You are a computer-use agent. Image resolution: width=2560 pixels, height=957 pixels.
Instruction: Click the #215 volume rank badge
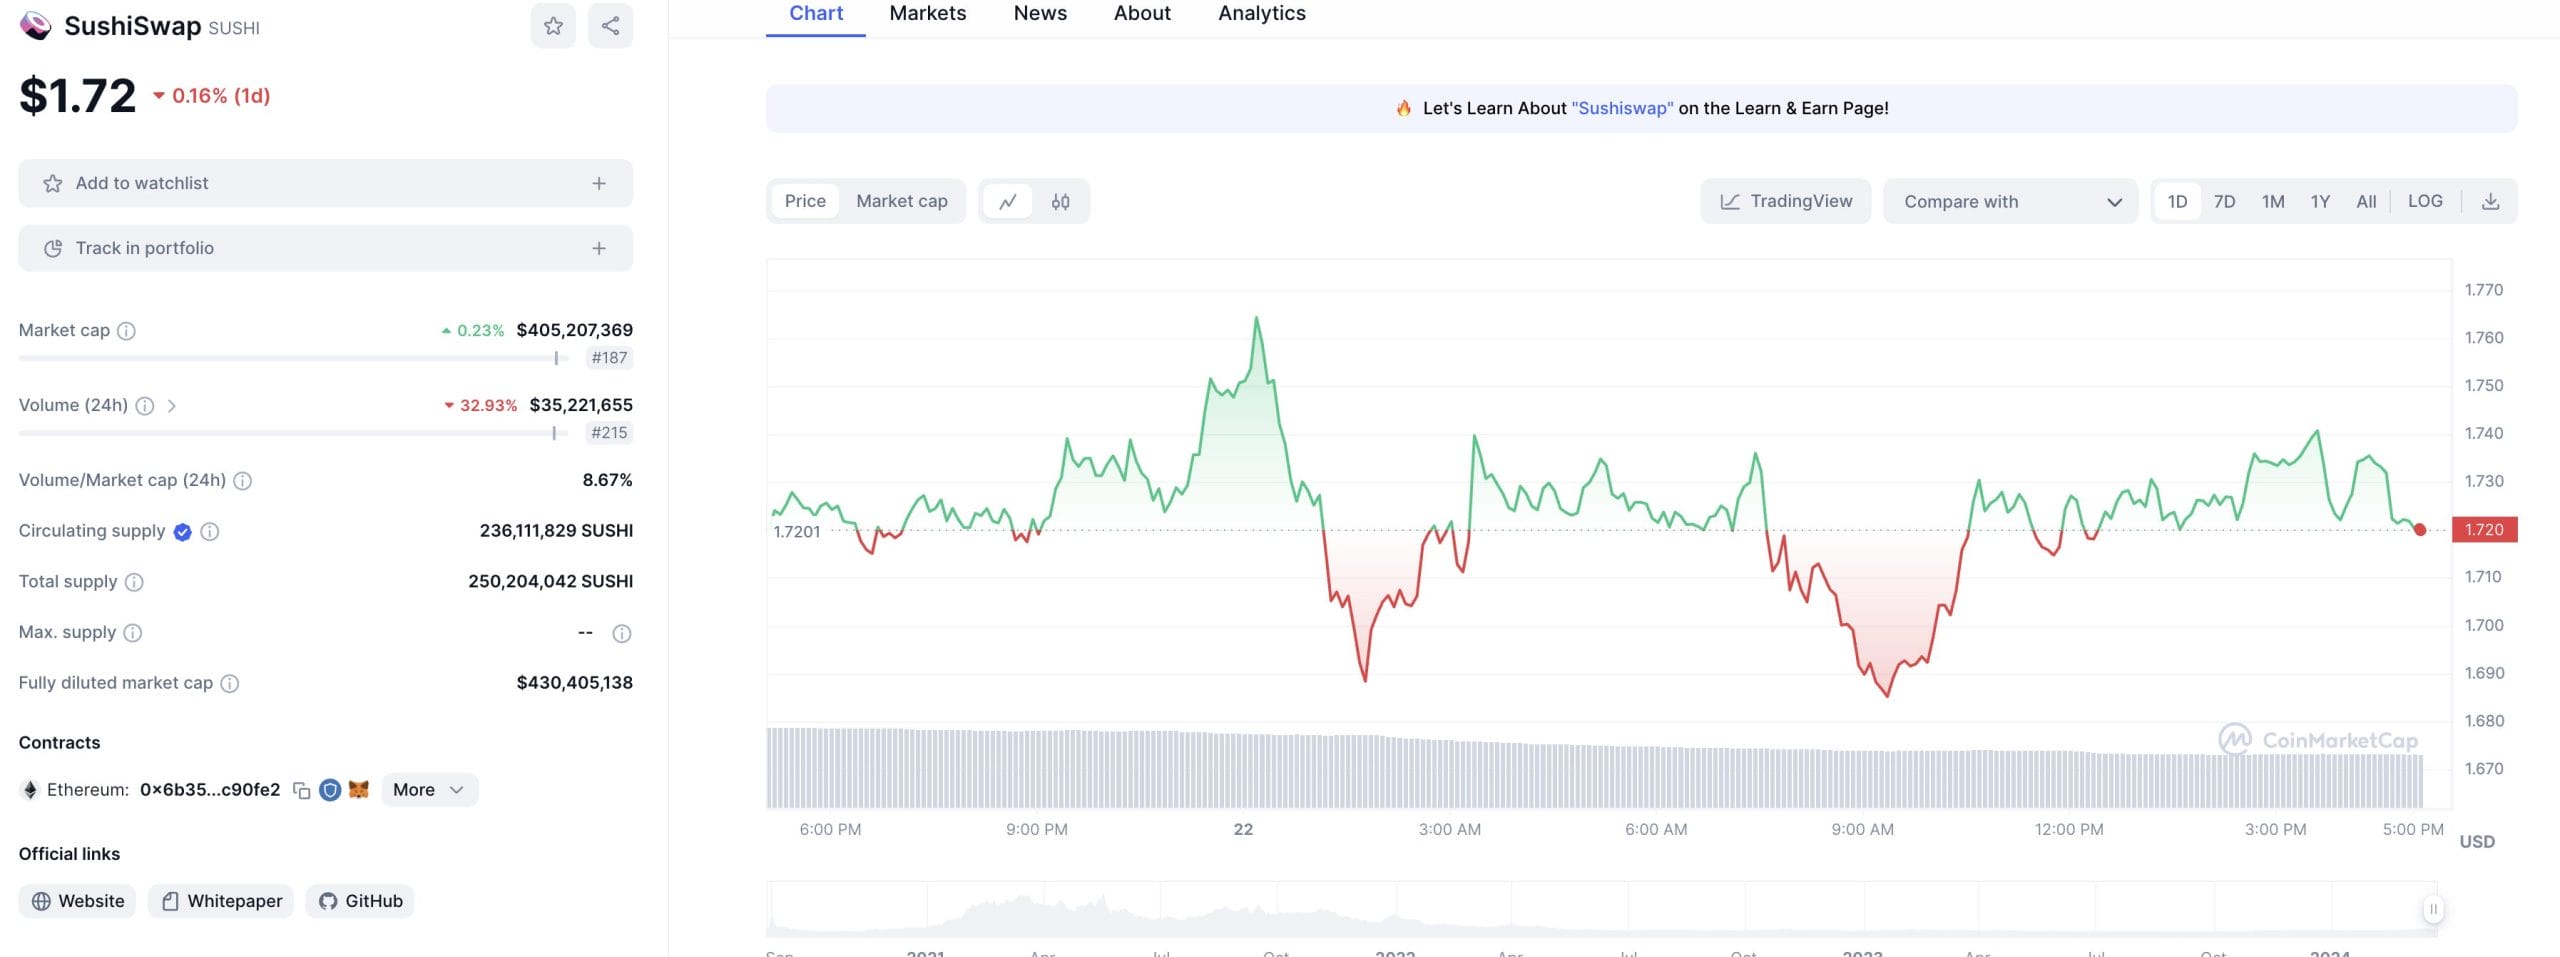click(609, 433)
